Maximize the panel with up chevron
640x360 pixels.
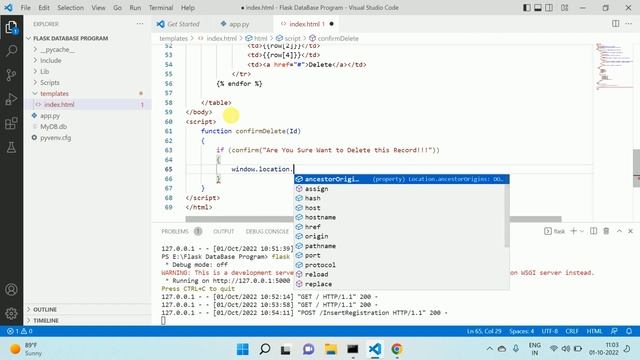point(619,231)
